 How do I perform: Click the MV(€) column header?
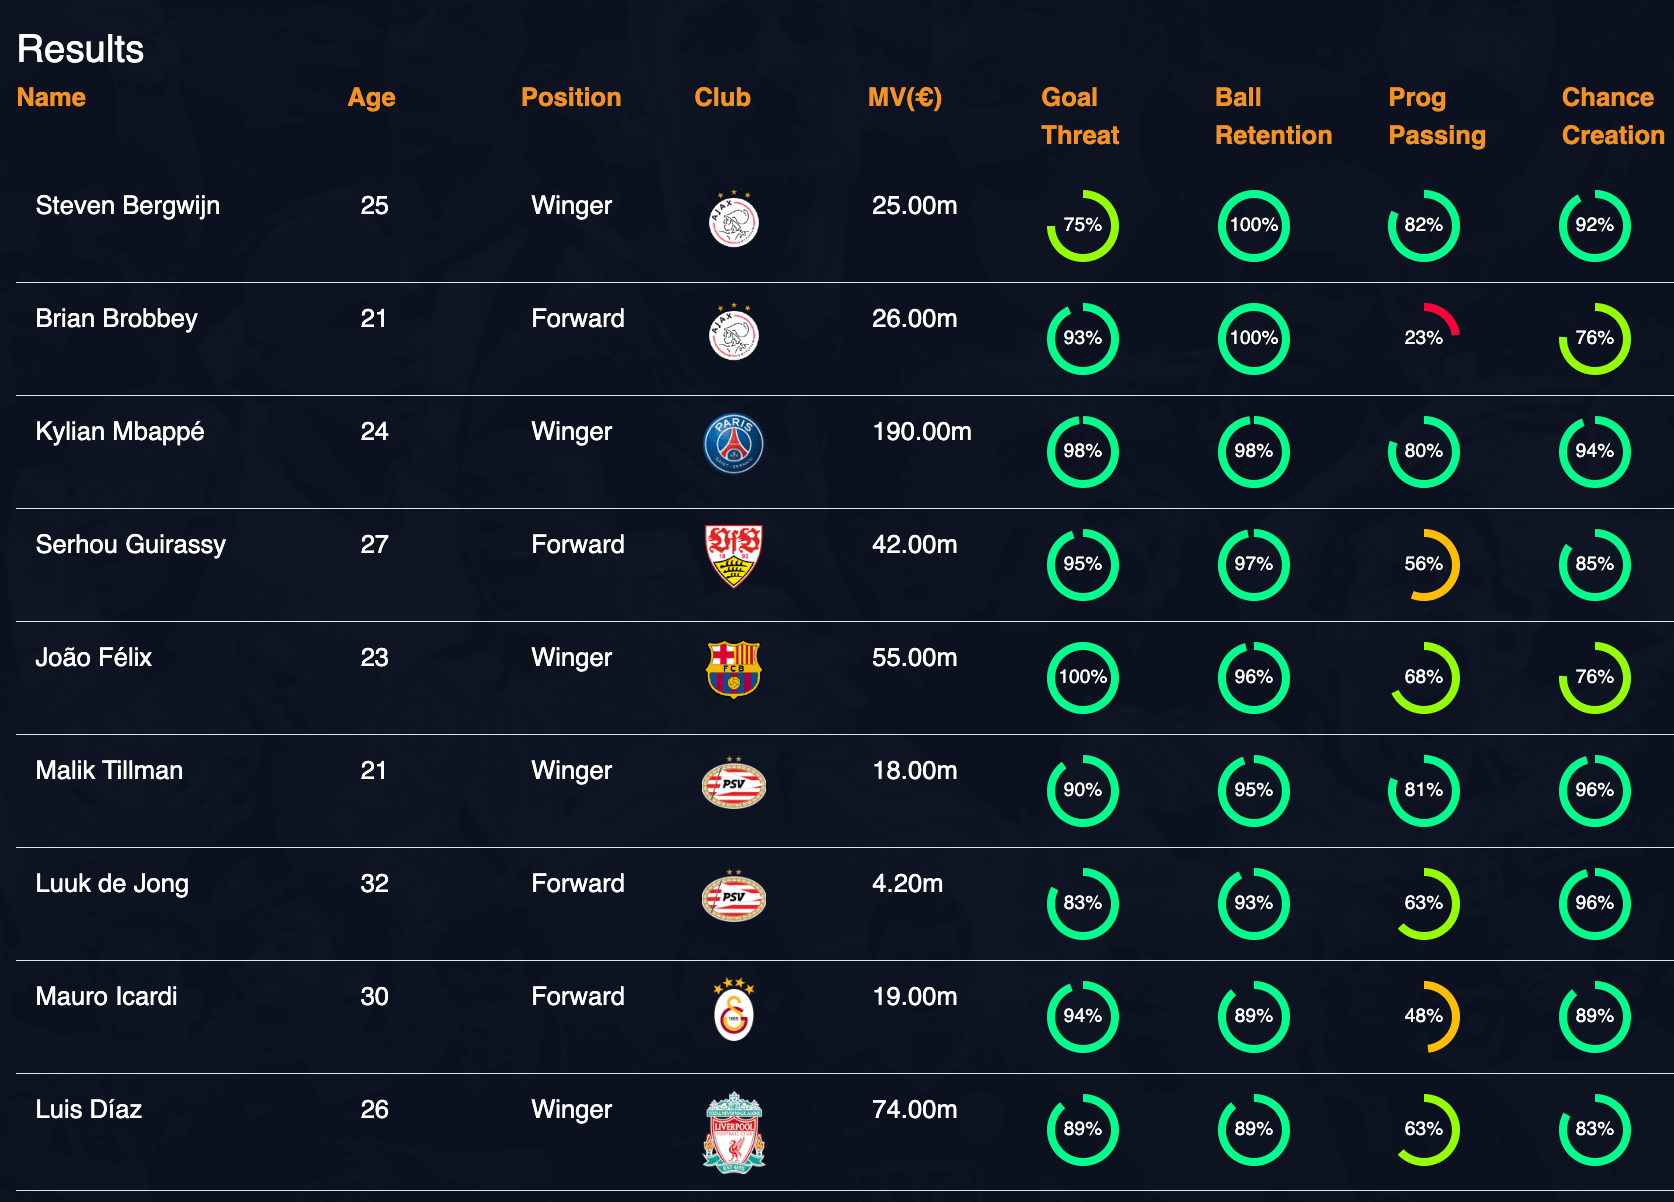905,98
